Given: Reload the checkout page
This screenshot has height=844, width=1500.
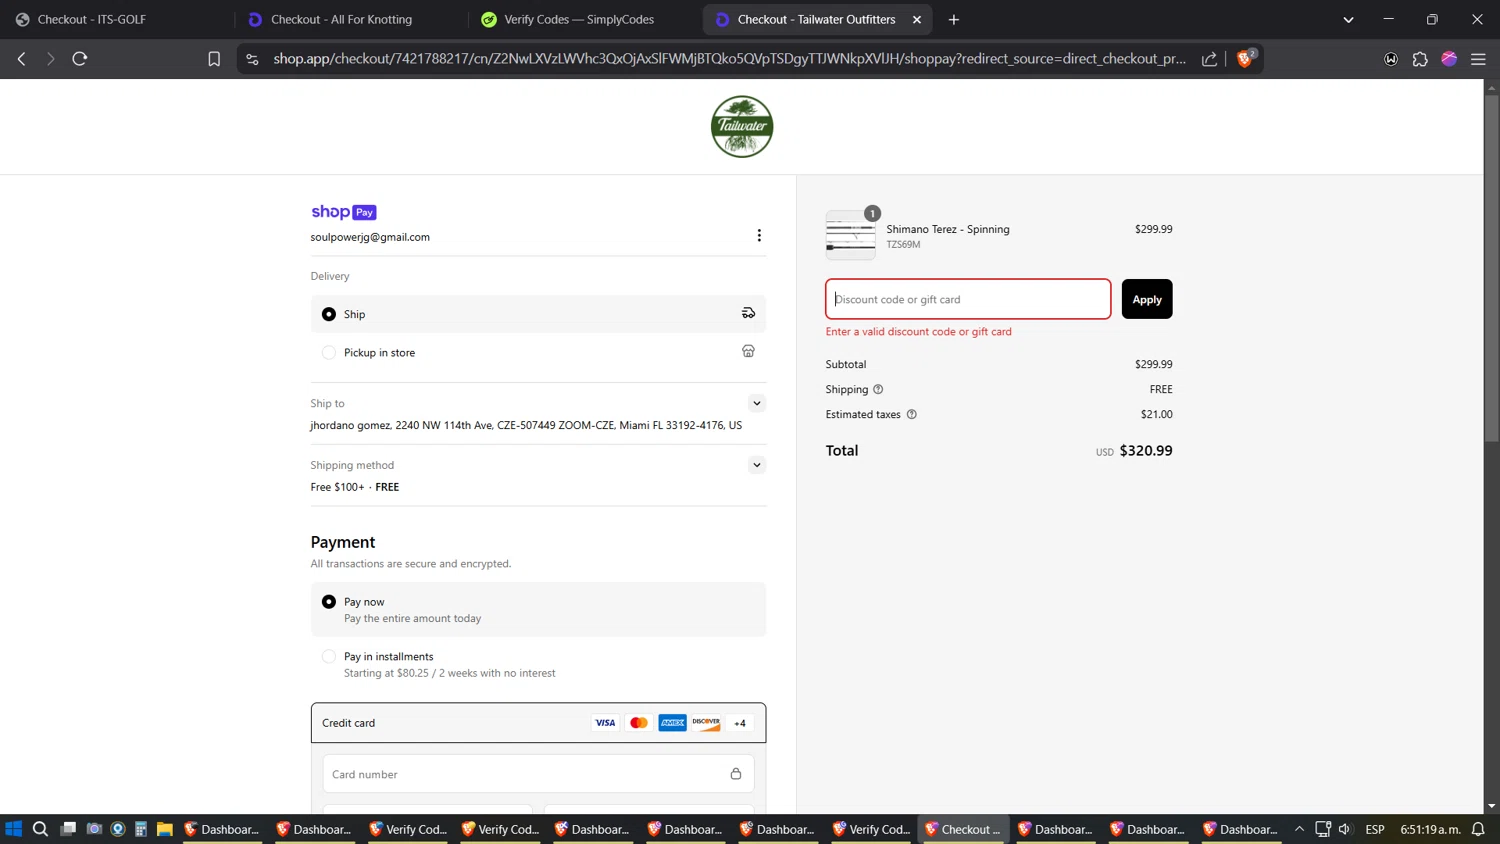Looking at the screenshot, I should pyautogui.click(x=80, y=59).
